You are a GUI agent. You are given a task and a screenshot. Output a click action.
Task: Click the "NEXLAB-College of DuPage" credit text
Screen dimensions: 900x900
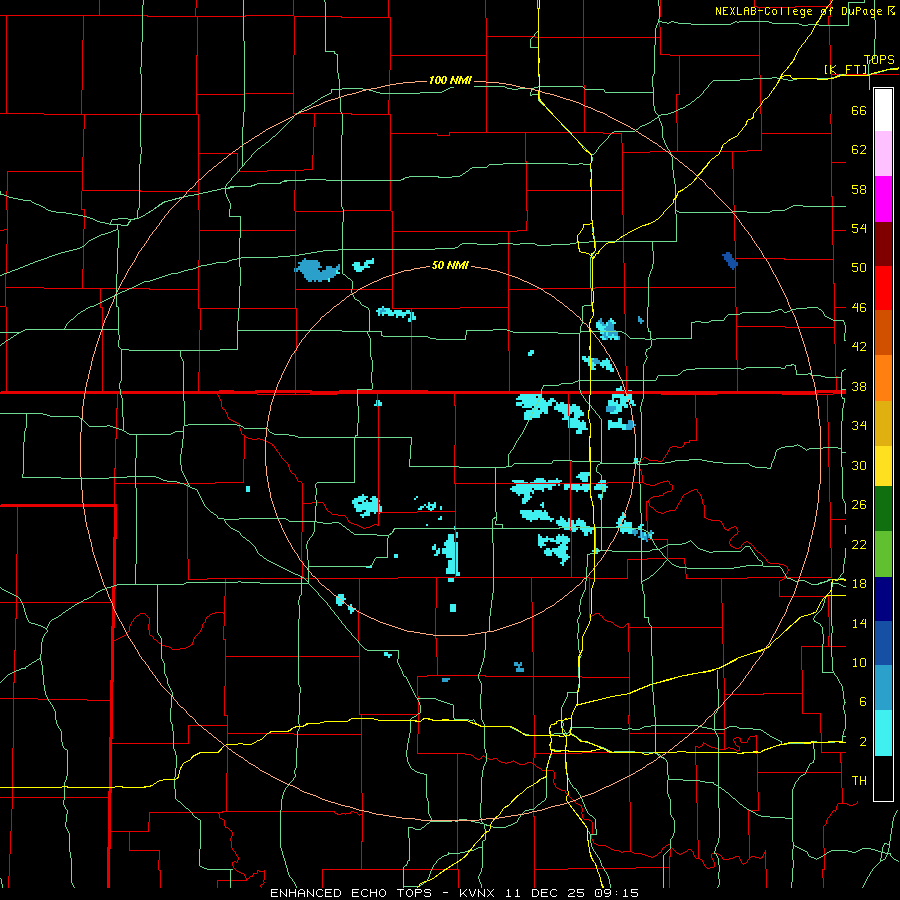point(800,11)
